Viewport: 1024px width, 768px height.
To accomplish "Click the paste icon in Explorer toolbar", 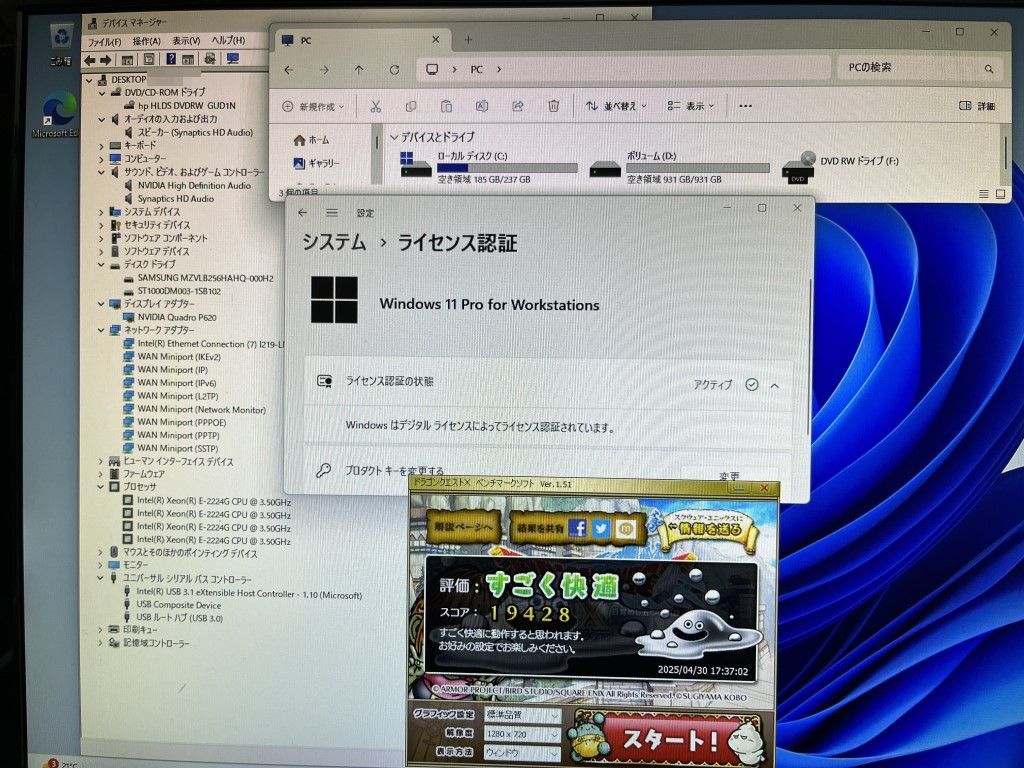I will click(447, 106).
